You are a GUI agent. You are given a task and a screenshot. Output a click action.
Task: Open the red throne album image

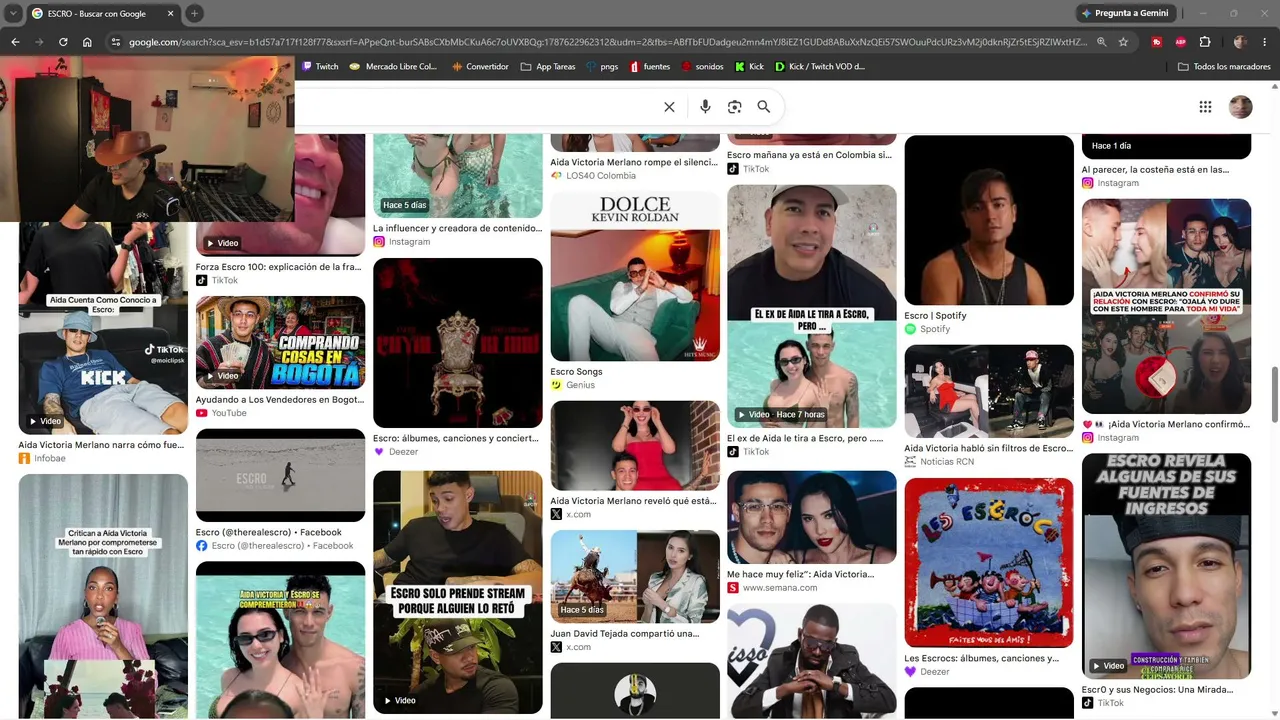(x=458, y=343)
